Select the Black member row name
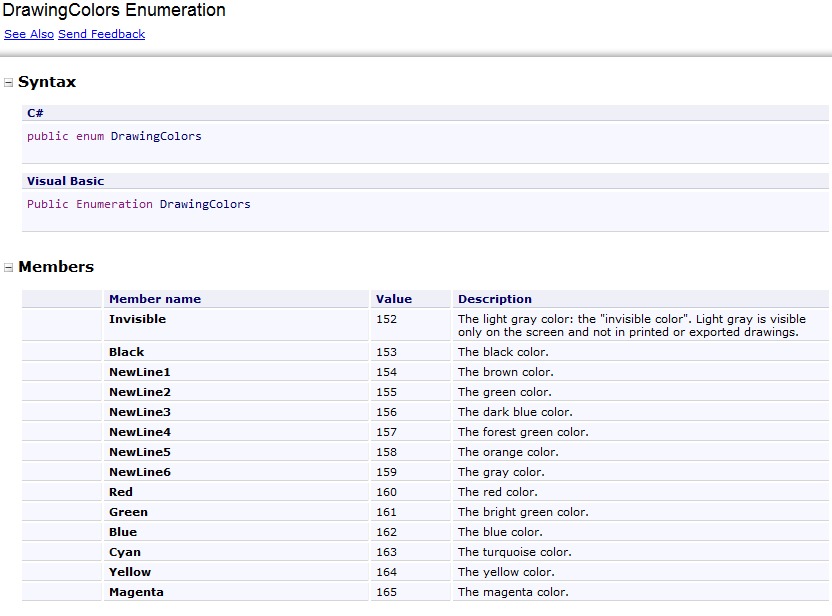This screenshot has width=832, height=616. click(x=126, y=352)
